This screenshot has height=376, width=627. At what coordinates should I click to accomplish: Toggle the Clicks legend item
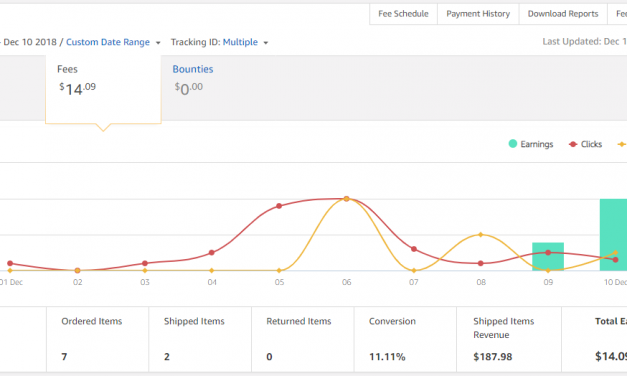(585, 144)
